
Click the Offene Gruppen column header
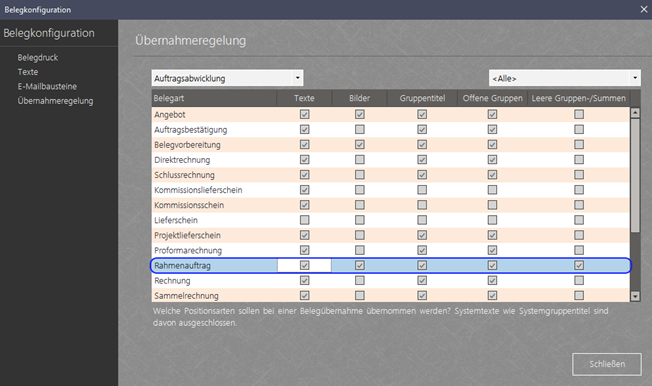[492, 98]
